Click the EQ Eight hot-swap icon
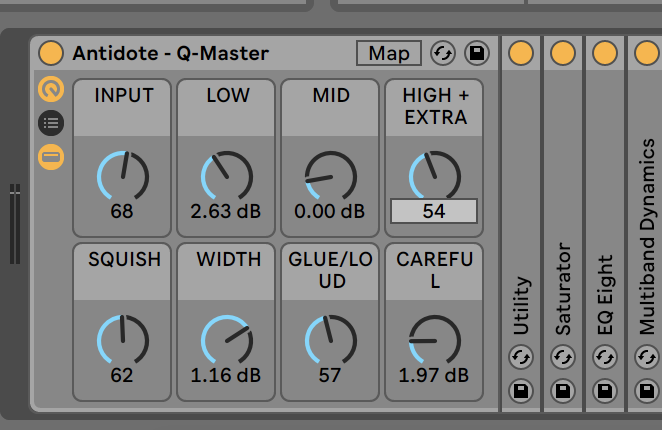This screenshot has width=662, height=430. pyautogui.click(x=604, y=357)
